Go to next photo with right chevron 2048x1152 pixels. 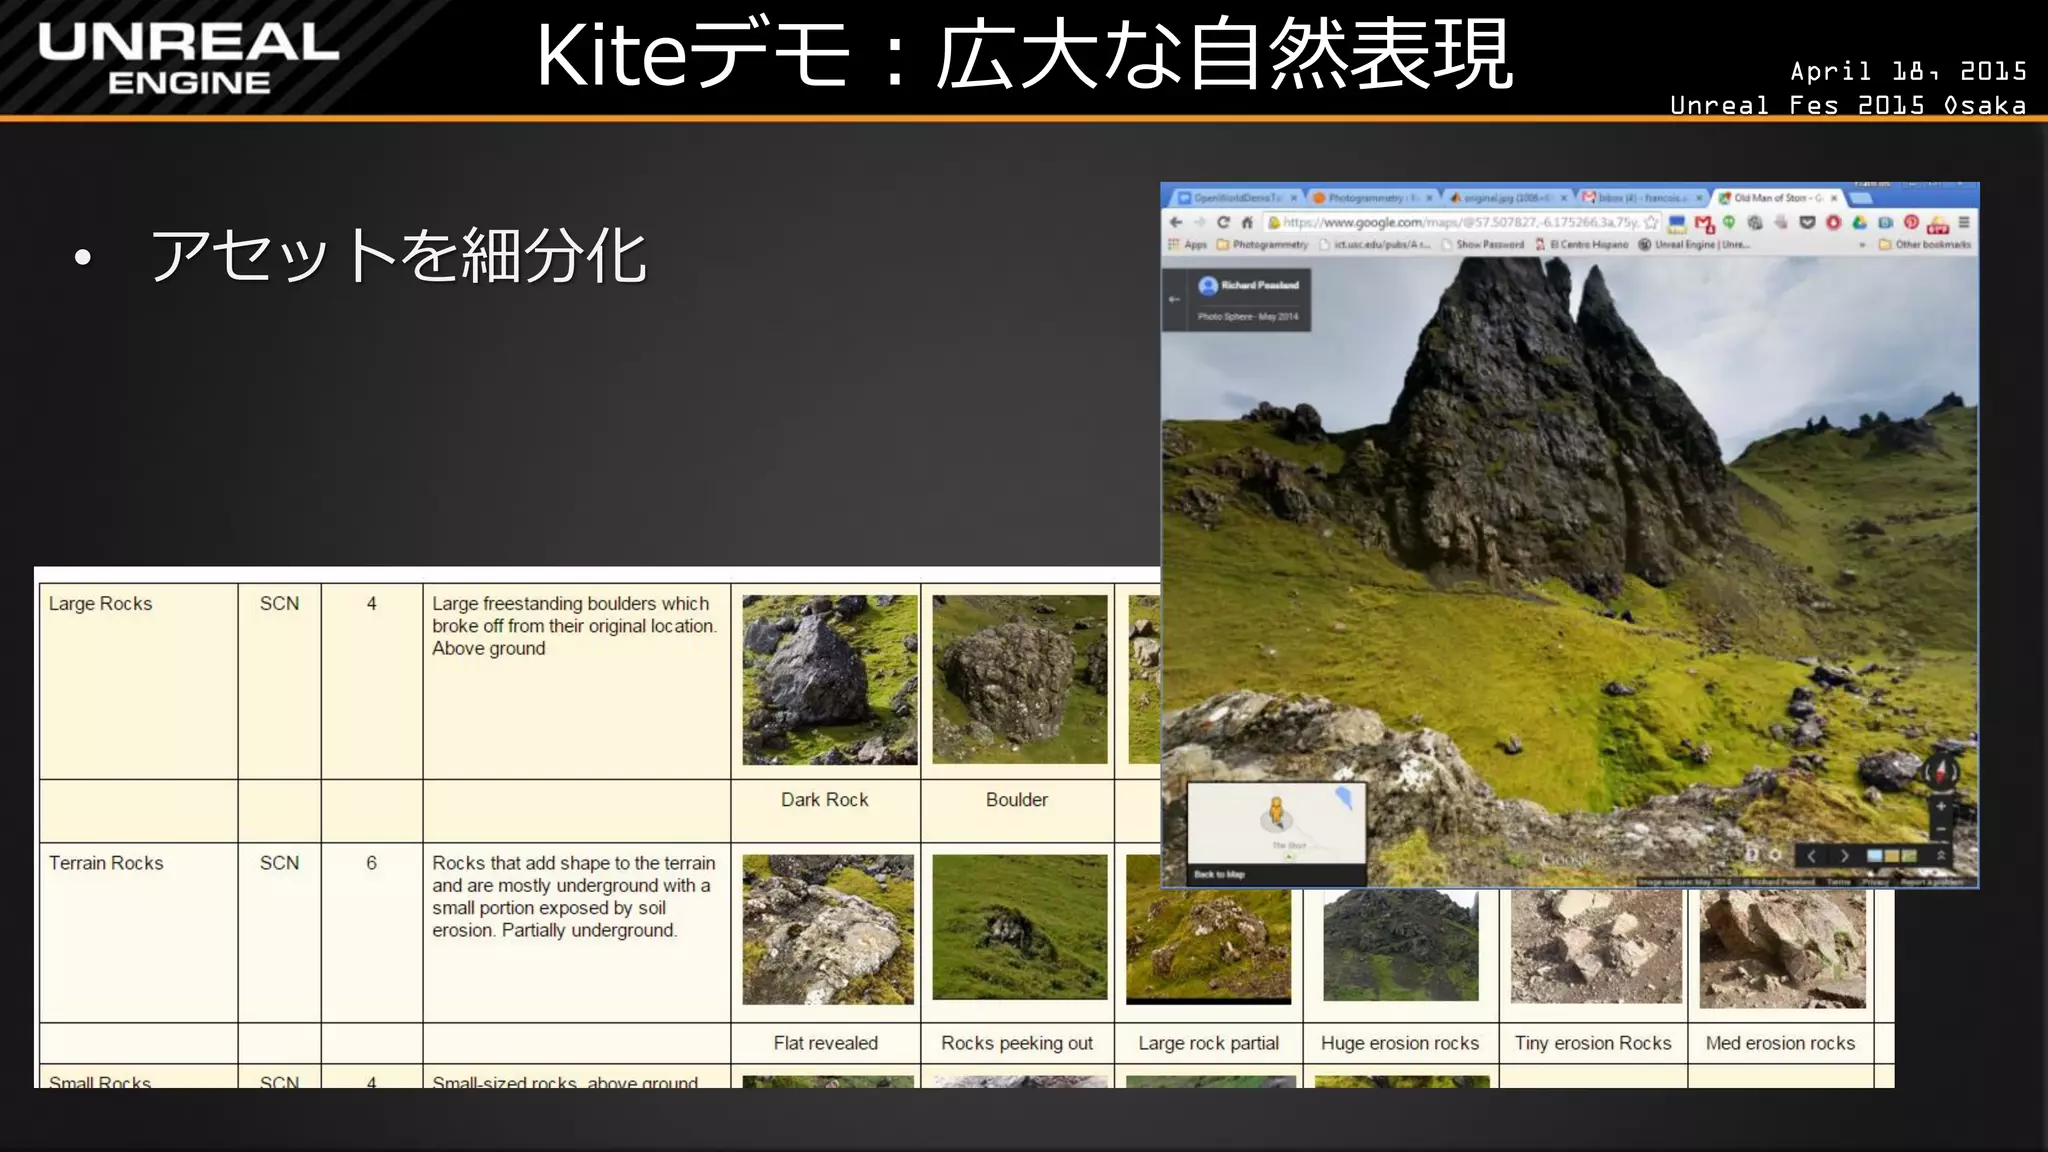1845,856
